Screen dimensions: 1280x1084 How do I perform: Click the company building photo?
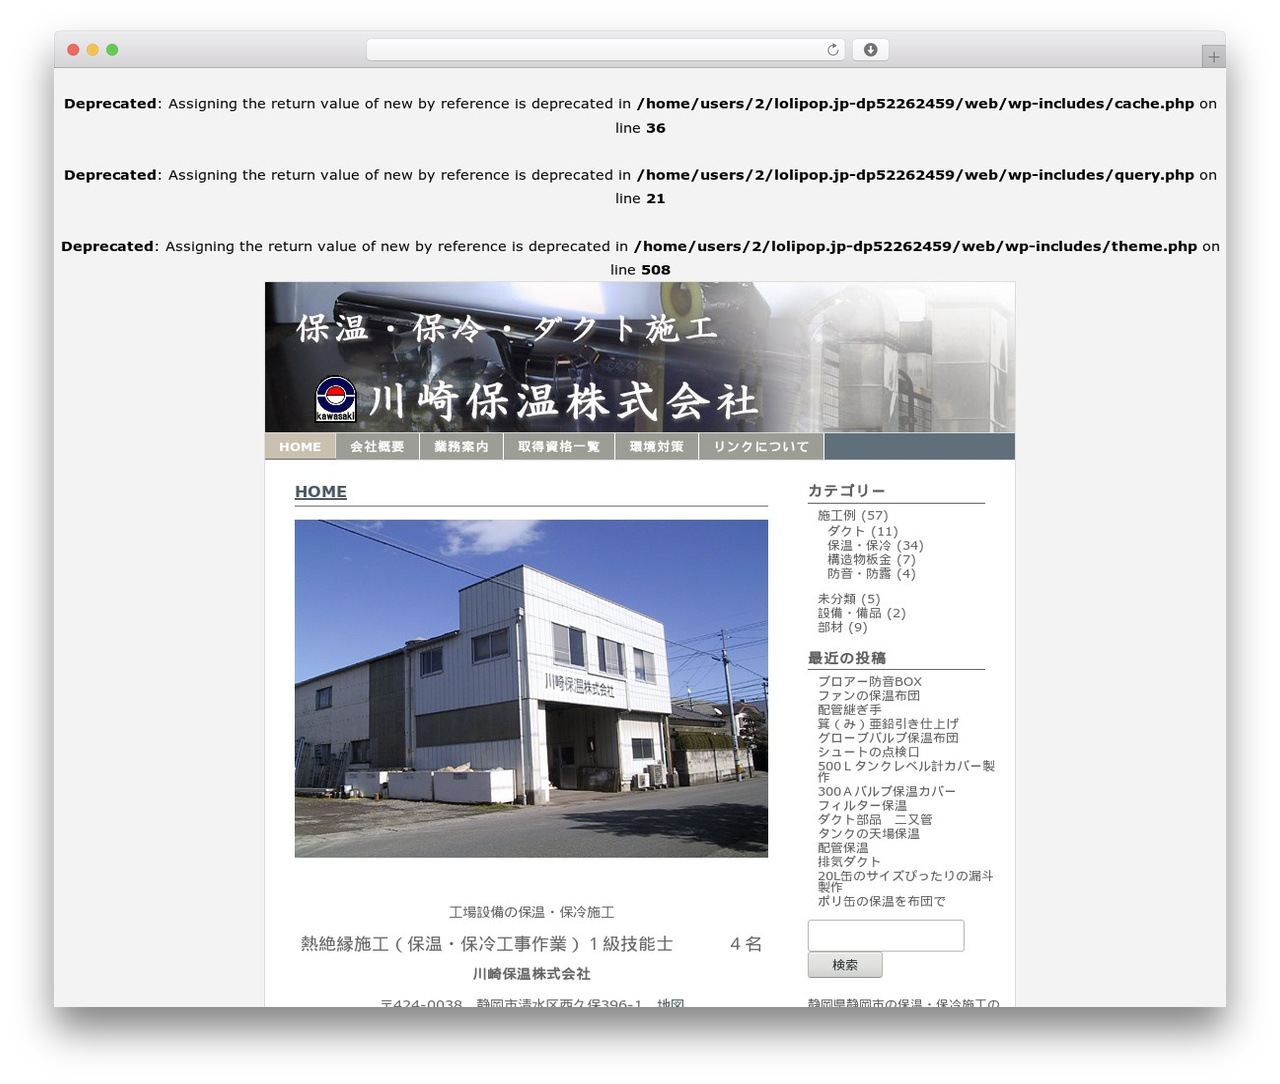pos(531,688)
